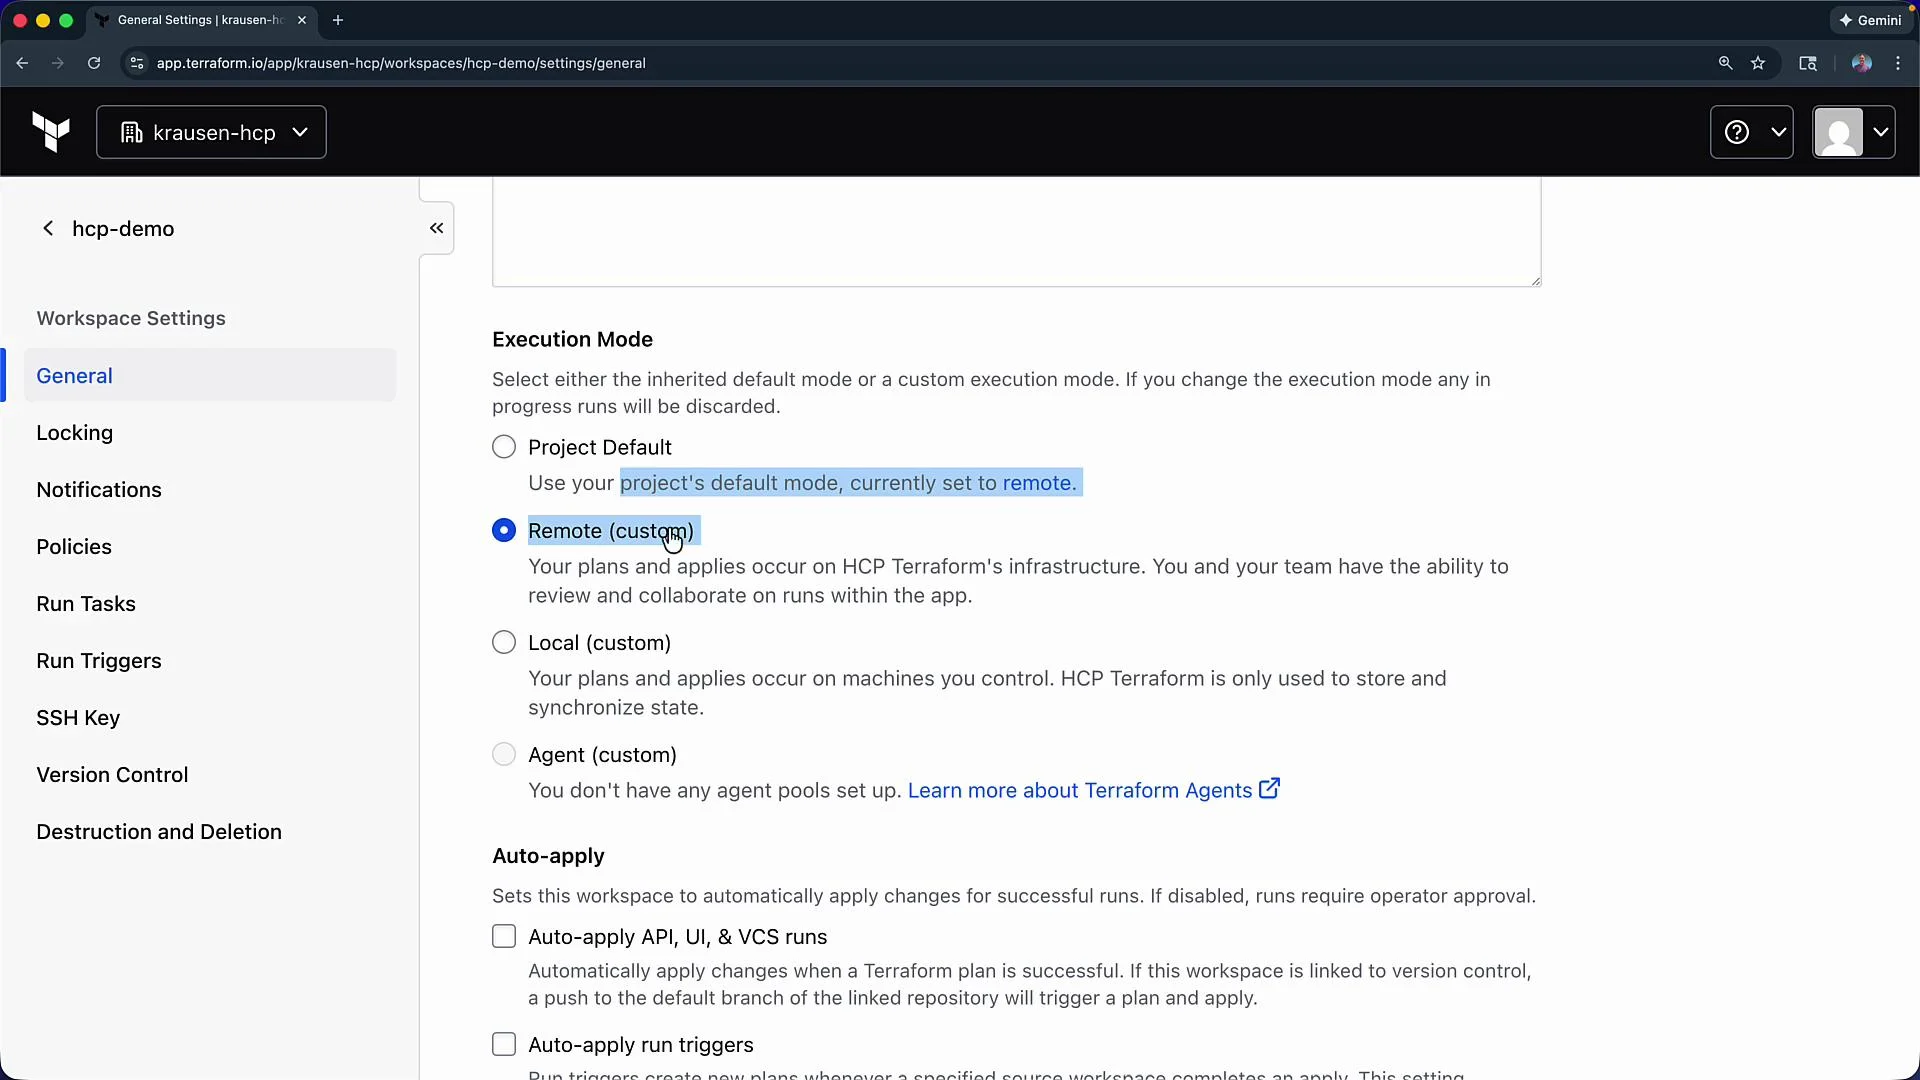
Task: Open a new browser tab
Action: click(x=338, y=20)
